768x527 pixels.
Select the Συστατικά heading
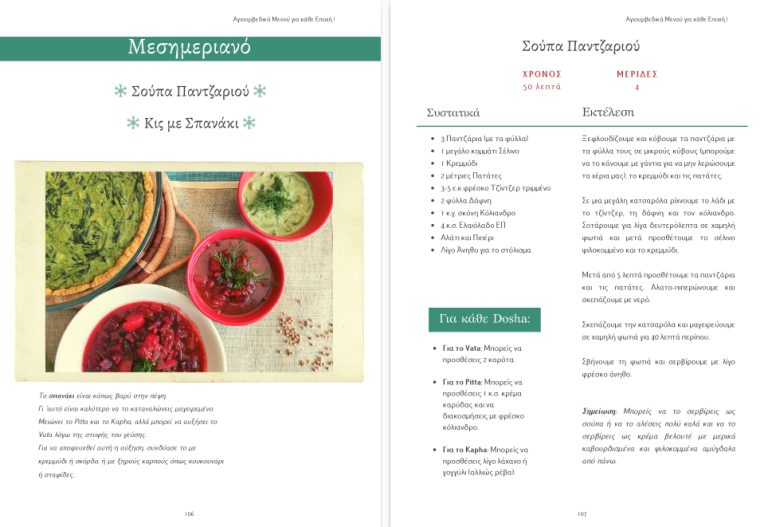pos(454,111)
